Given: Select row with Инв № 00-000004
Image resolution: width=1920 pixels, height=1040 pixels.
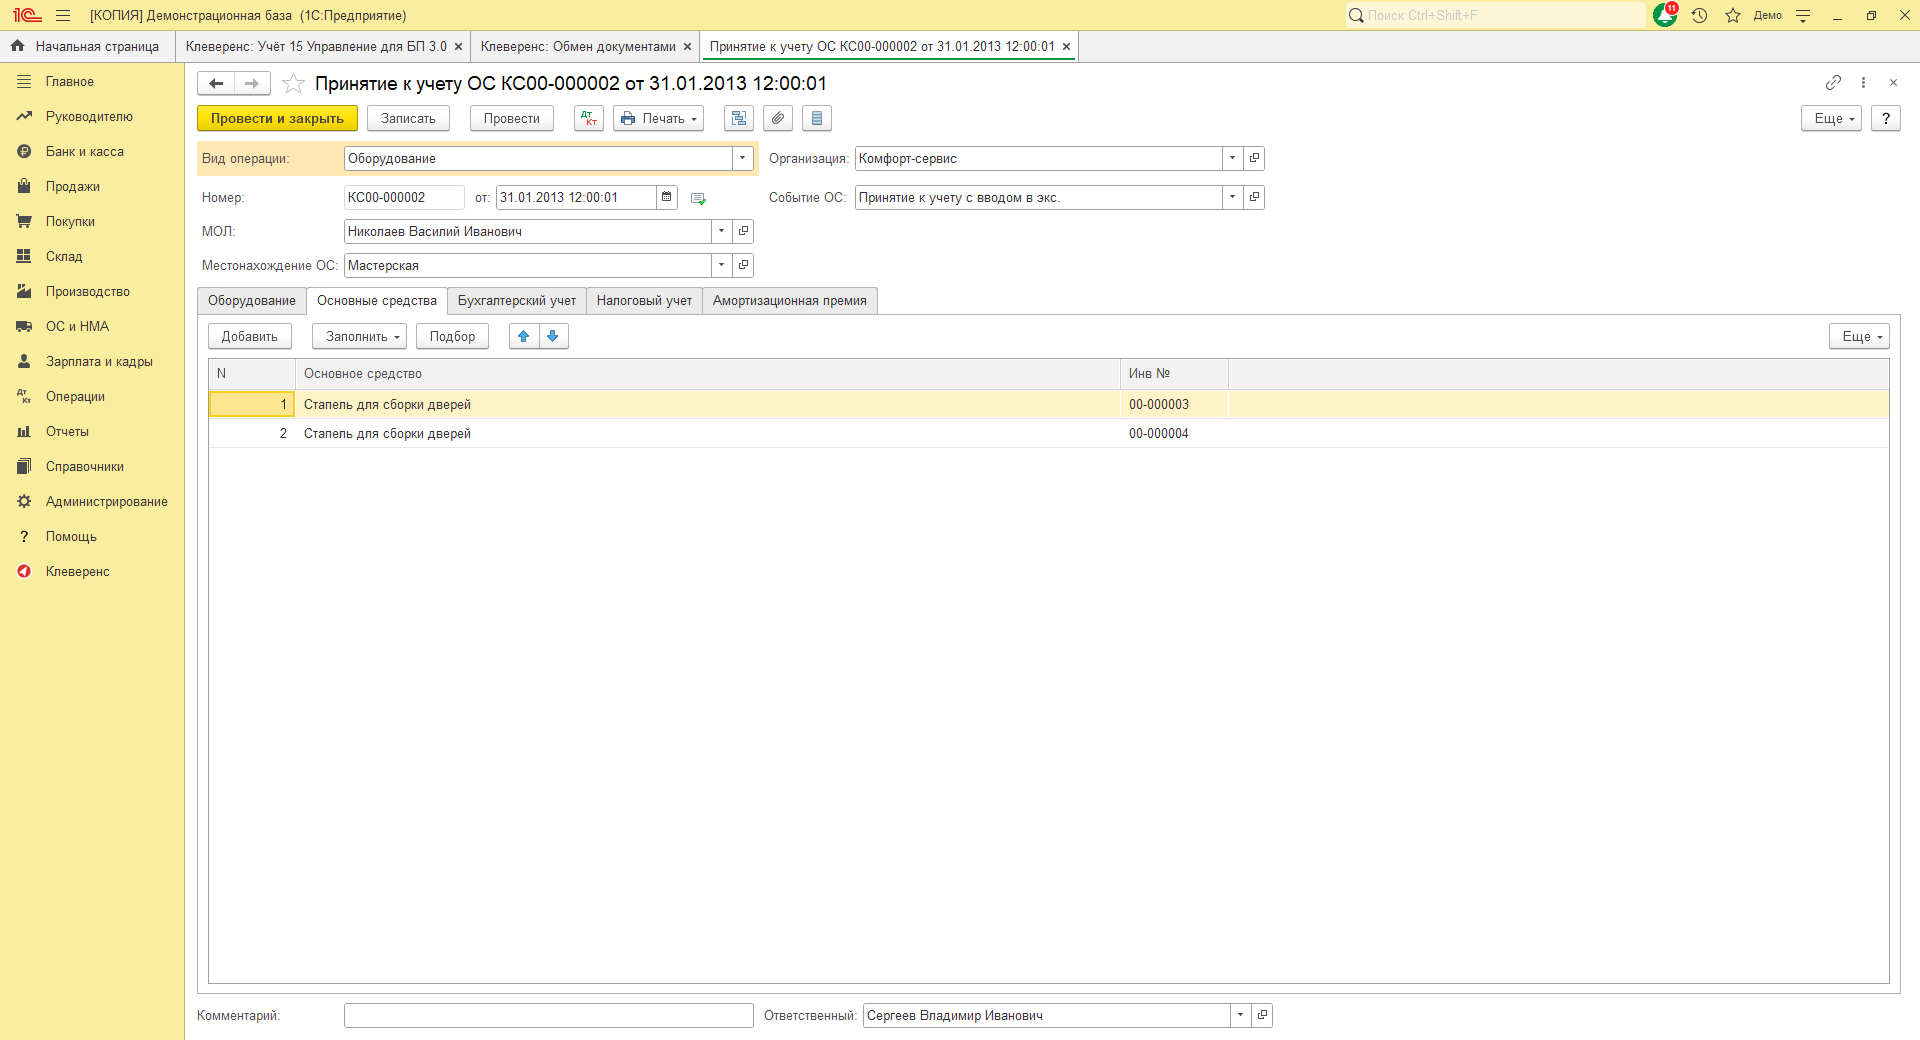Looking at the screenshot, I should (x=1048, y=433).
